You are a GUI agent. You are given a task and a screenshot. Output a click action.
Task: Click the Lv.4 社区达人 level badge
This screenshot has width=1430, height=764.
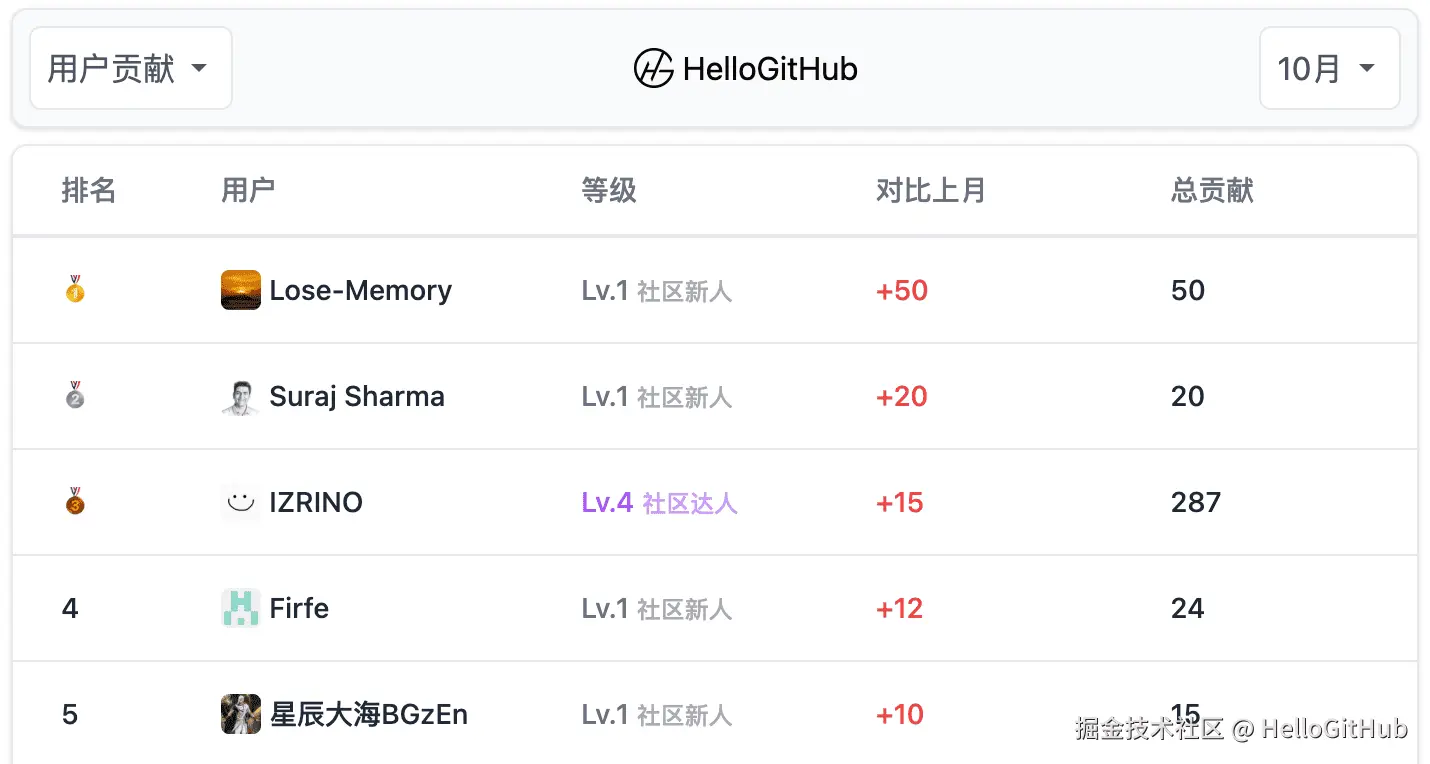click(x=659, y=502)
